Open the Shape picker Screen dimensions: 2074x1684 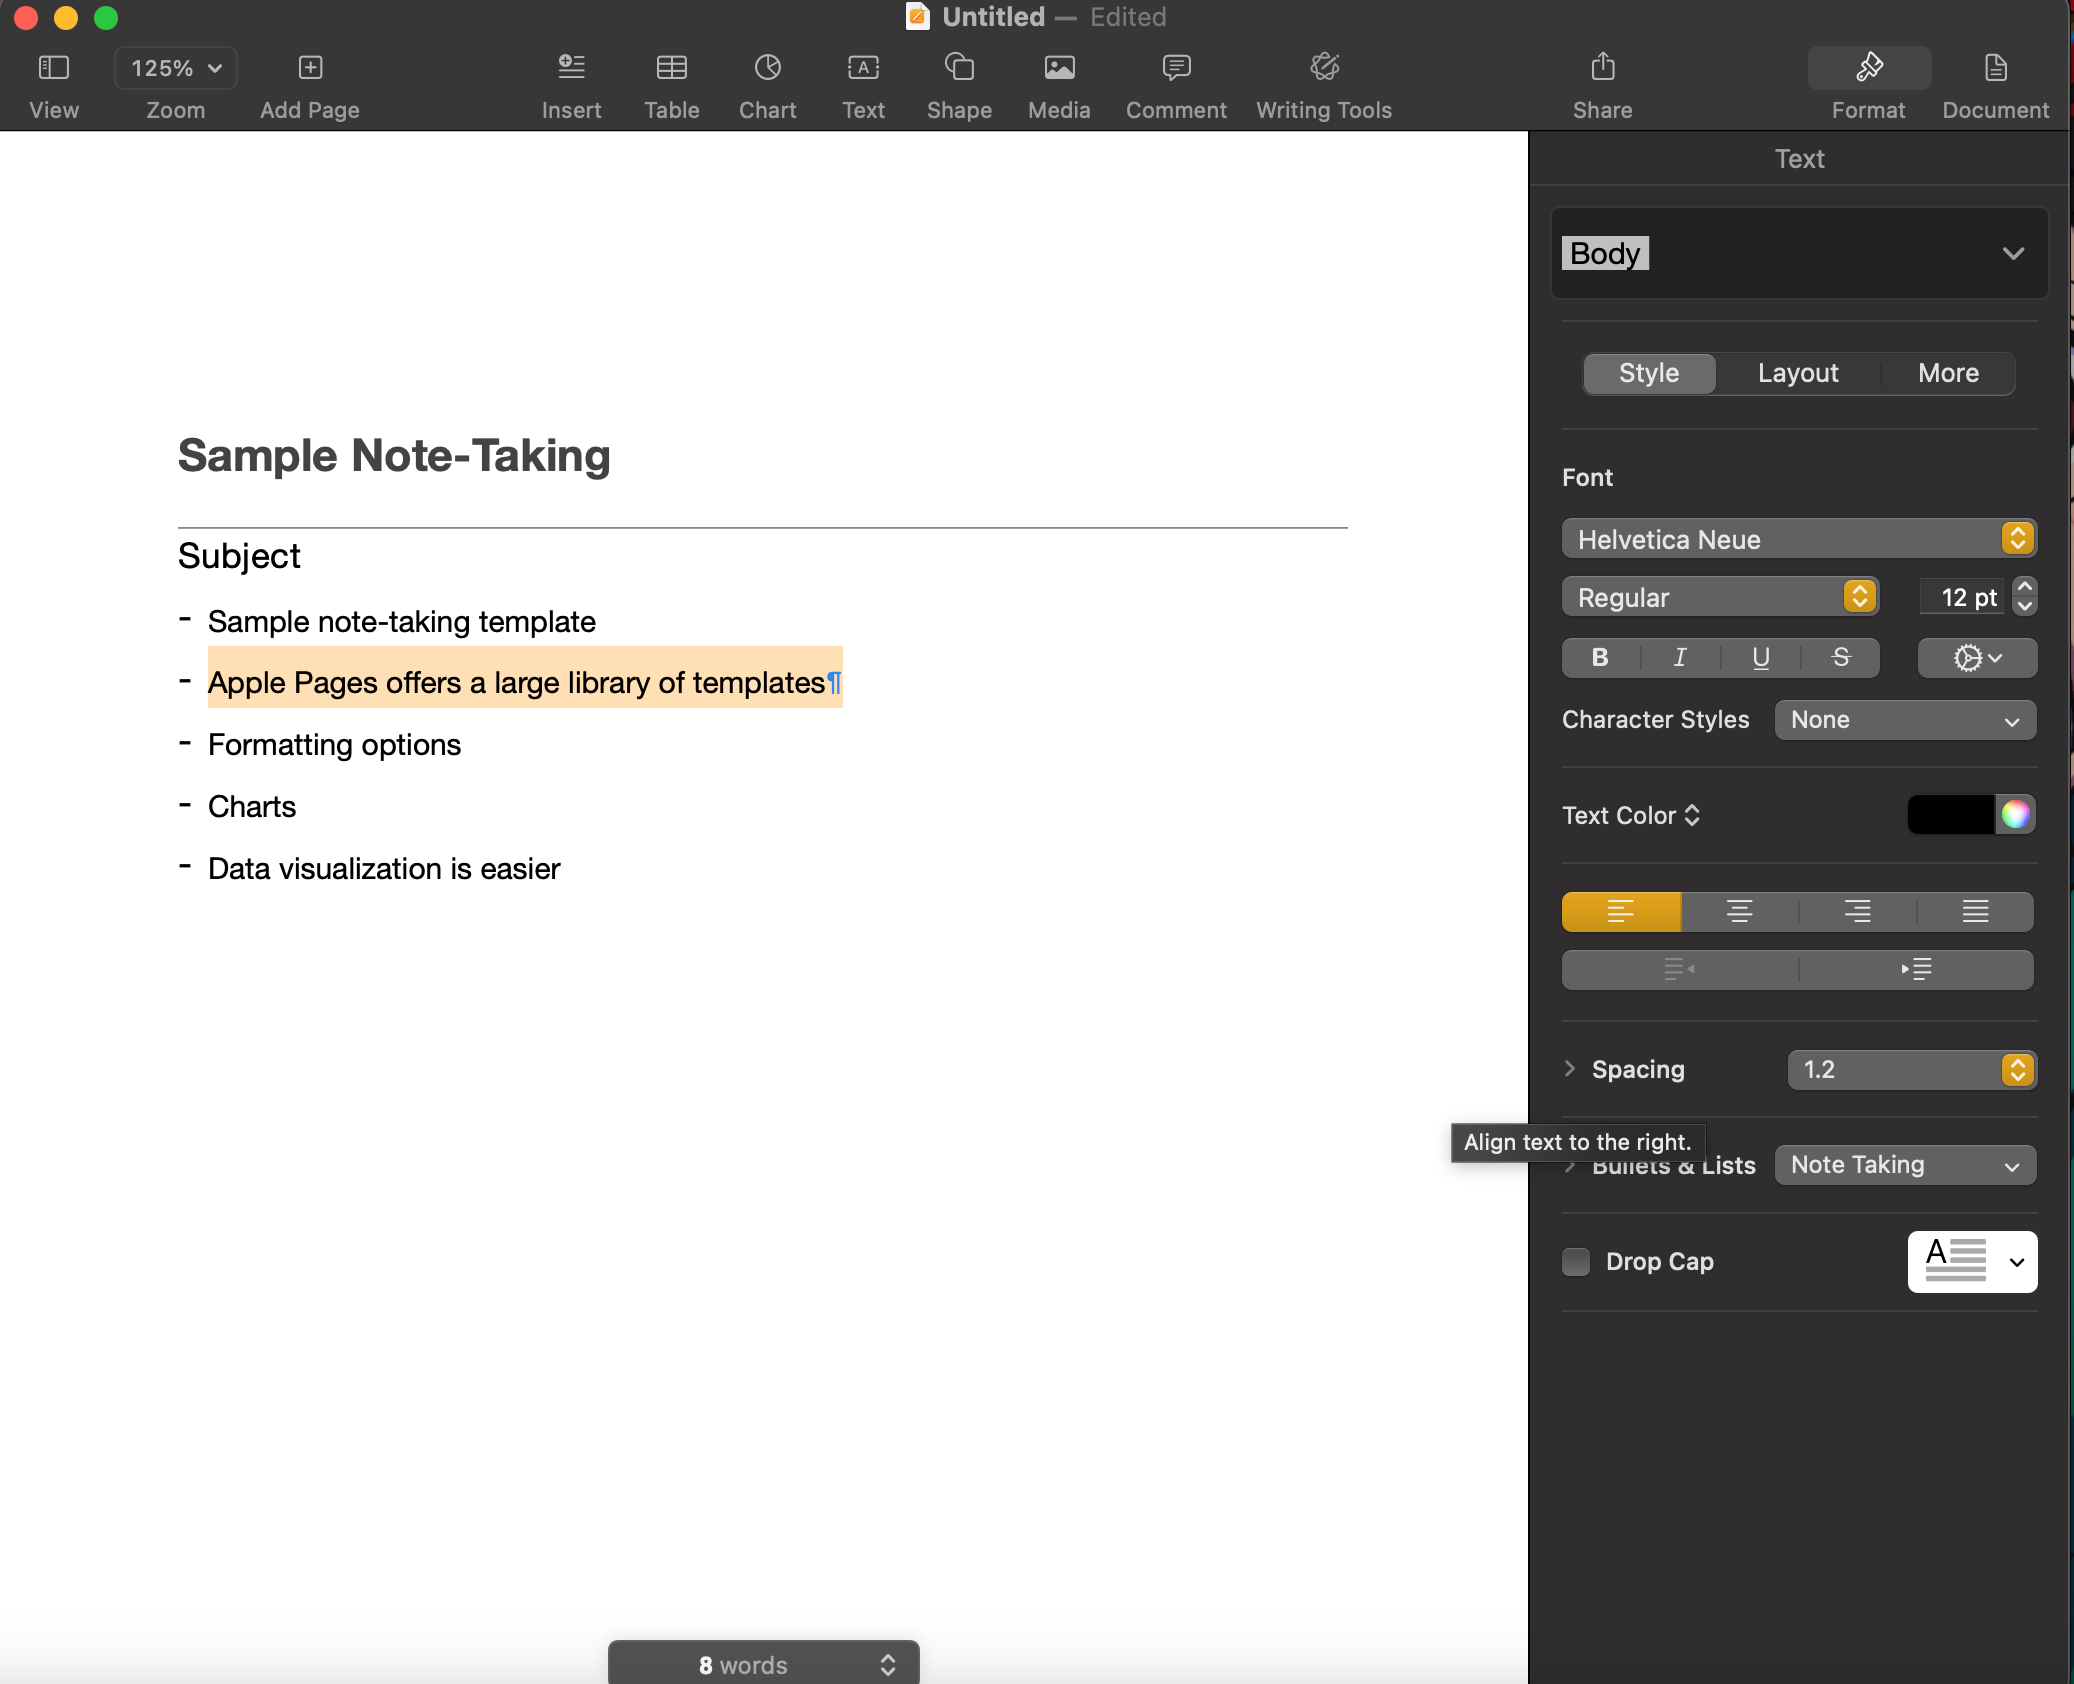tap(959, 67)
